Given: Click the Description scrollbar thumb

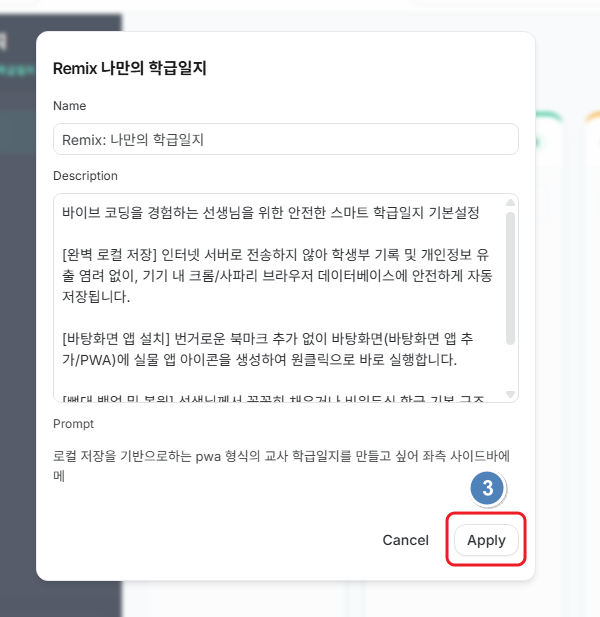Looking at the screenshot, I should click(510, 278).
